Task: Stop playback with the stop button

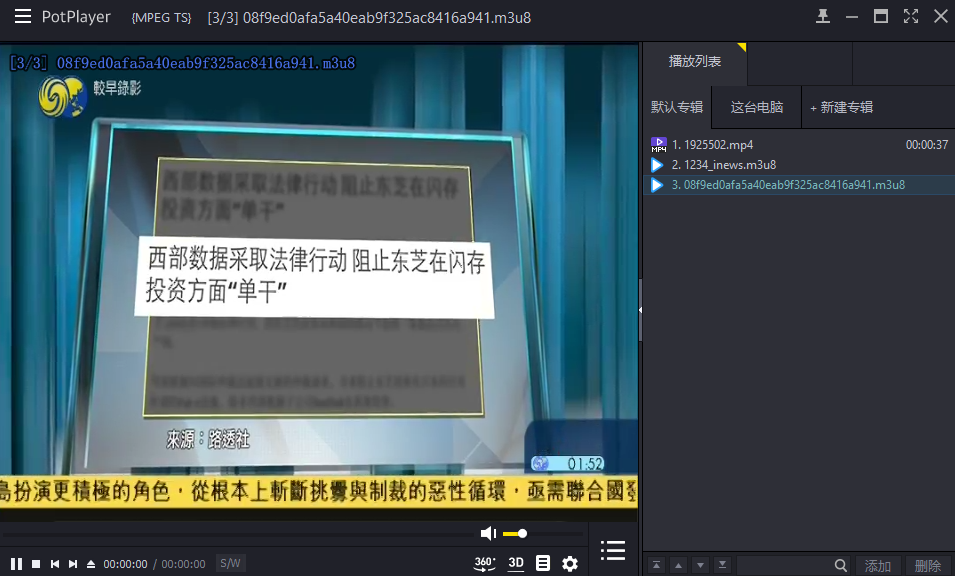Action: click(x=36, y=564)
